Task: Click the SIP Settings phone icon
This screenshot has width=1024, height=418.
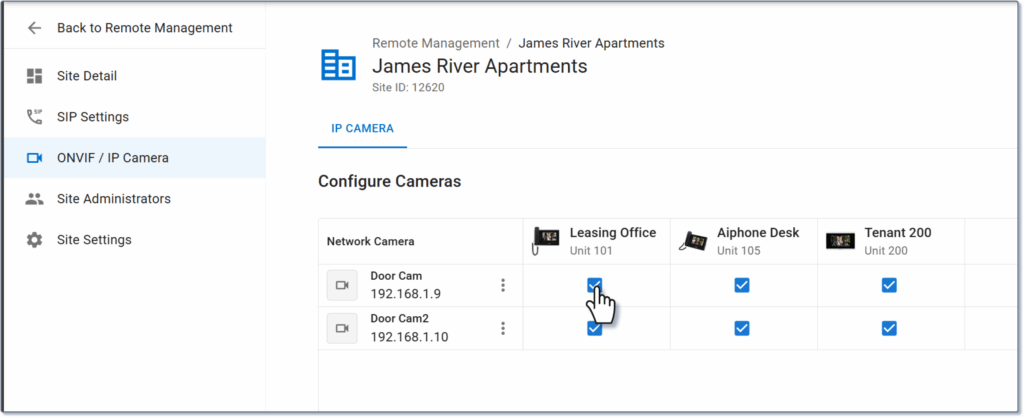Action: click(x=35, y=117)
